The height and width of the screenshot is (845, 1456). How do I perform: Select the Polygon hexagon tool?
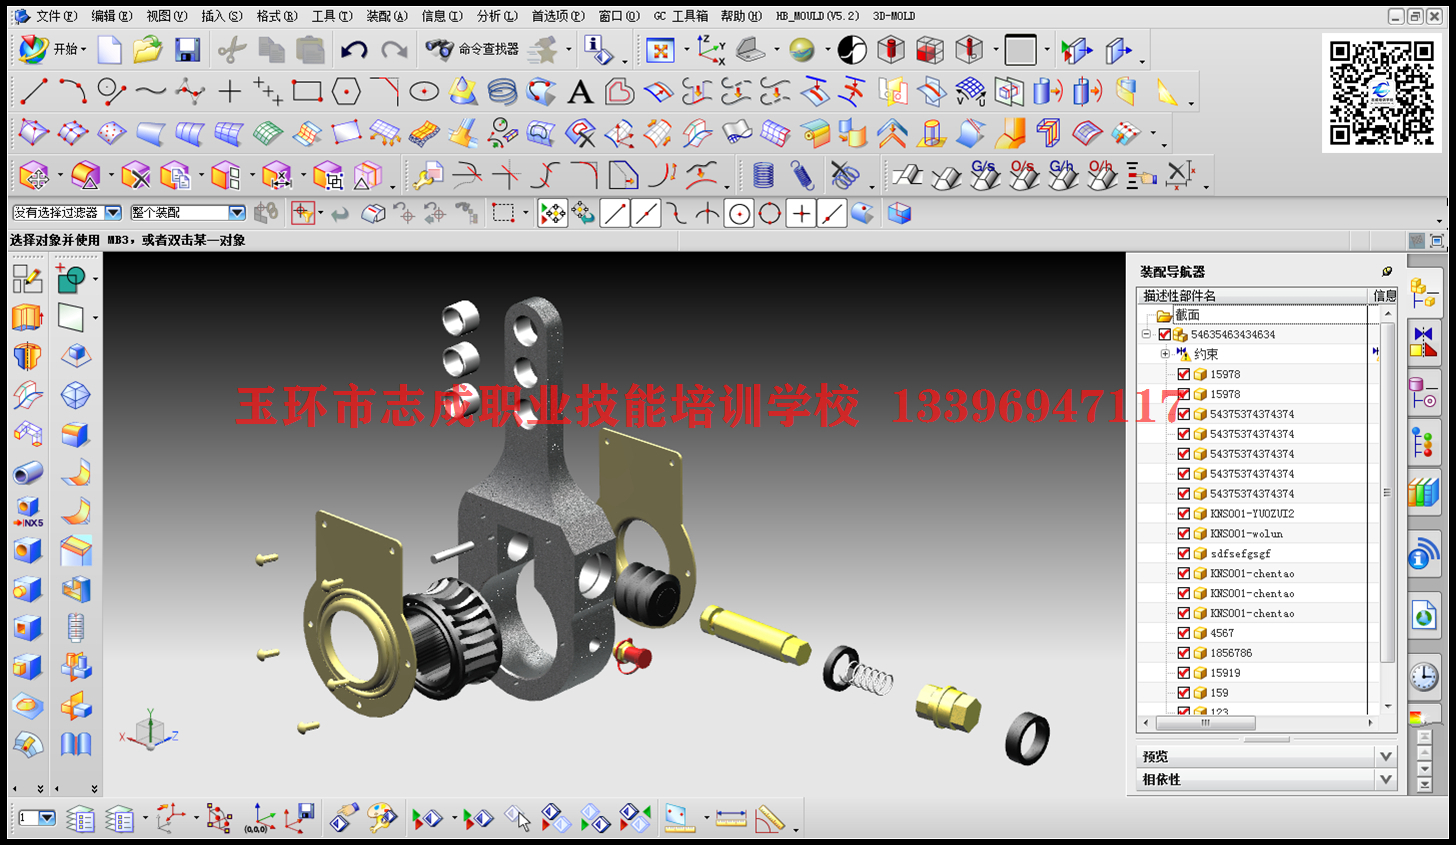coord(346,92)
